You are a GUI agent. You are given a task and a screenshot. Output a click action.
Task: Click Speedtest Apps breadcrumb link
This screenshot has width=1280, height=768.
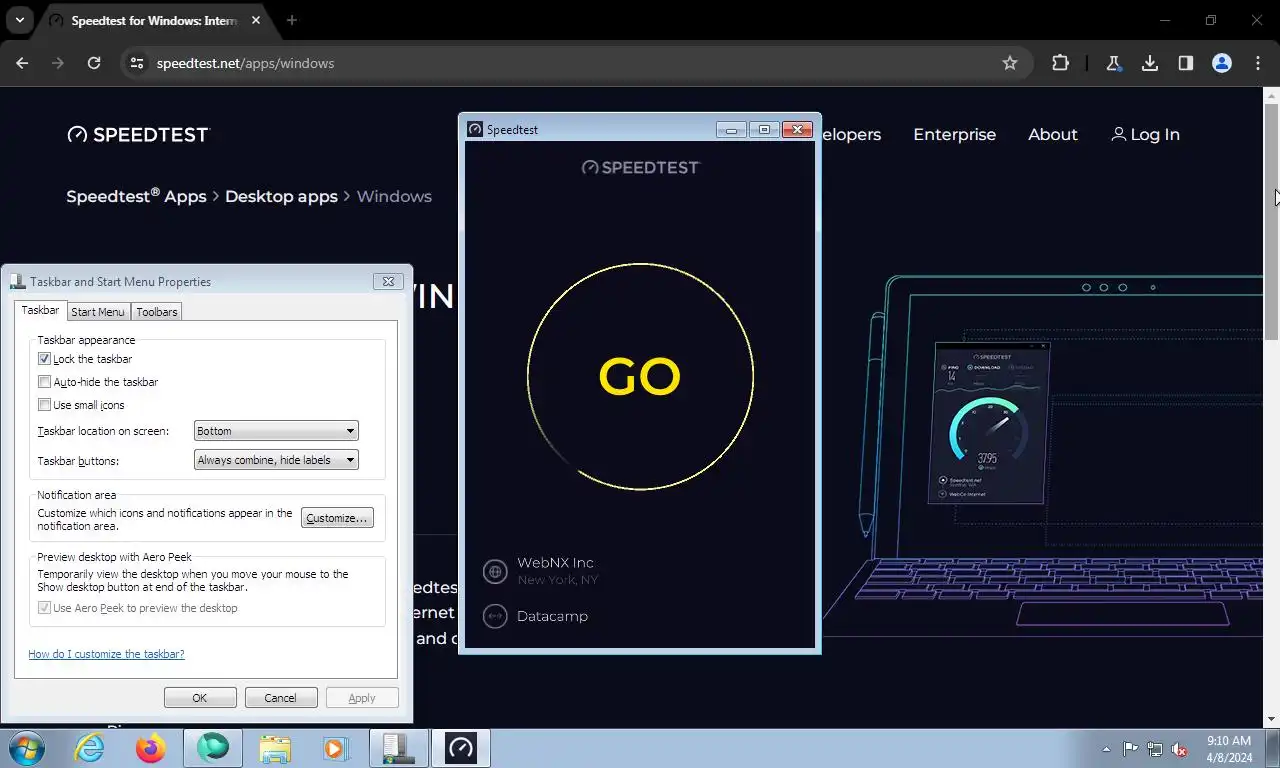(x=136, y=196)
